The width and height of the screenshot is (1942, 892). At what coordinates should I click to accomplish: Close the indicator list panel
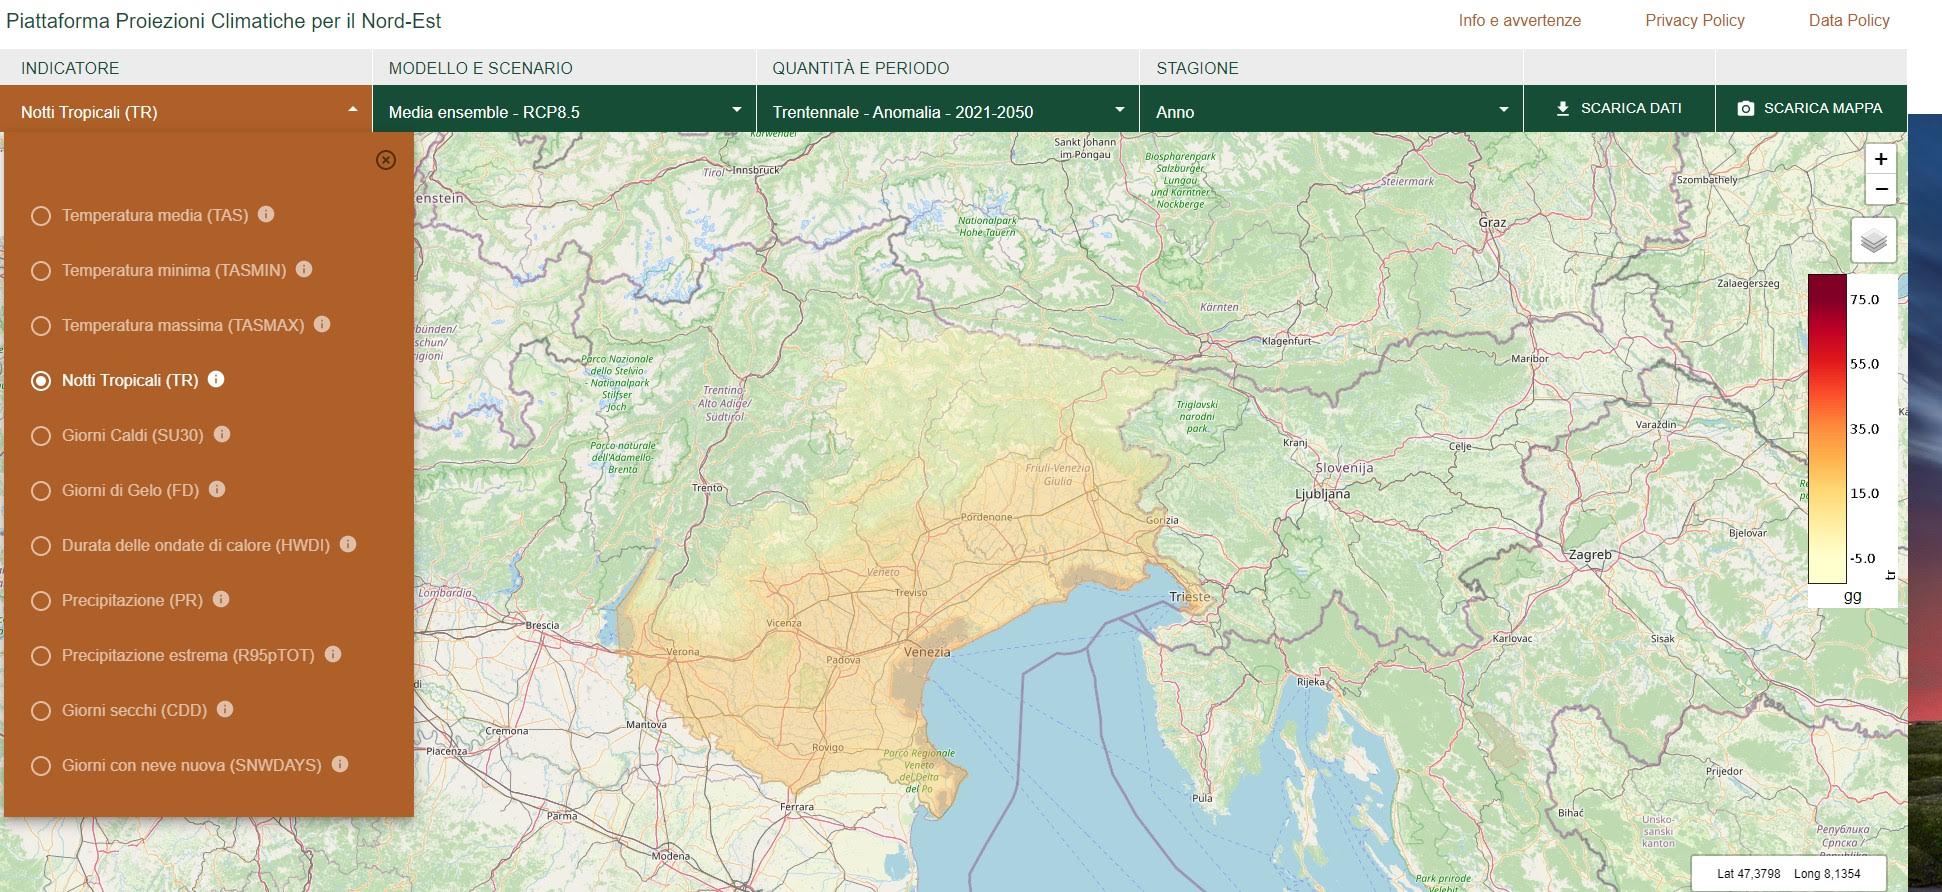coord(386,160)
